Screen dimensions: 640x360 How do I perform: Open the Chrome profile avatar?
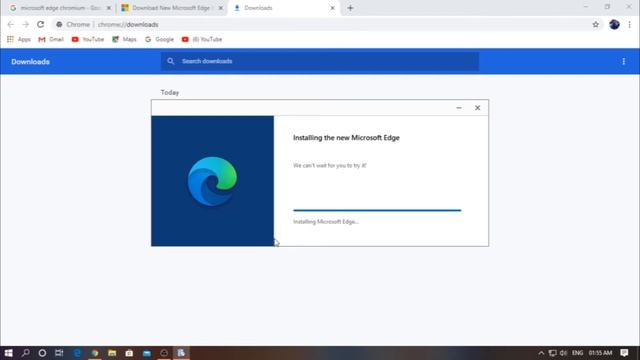pos(614,24)
